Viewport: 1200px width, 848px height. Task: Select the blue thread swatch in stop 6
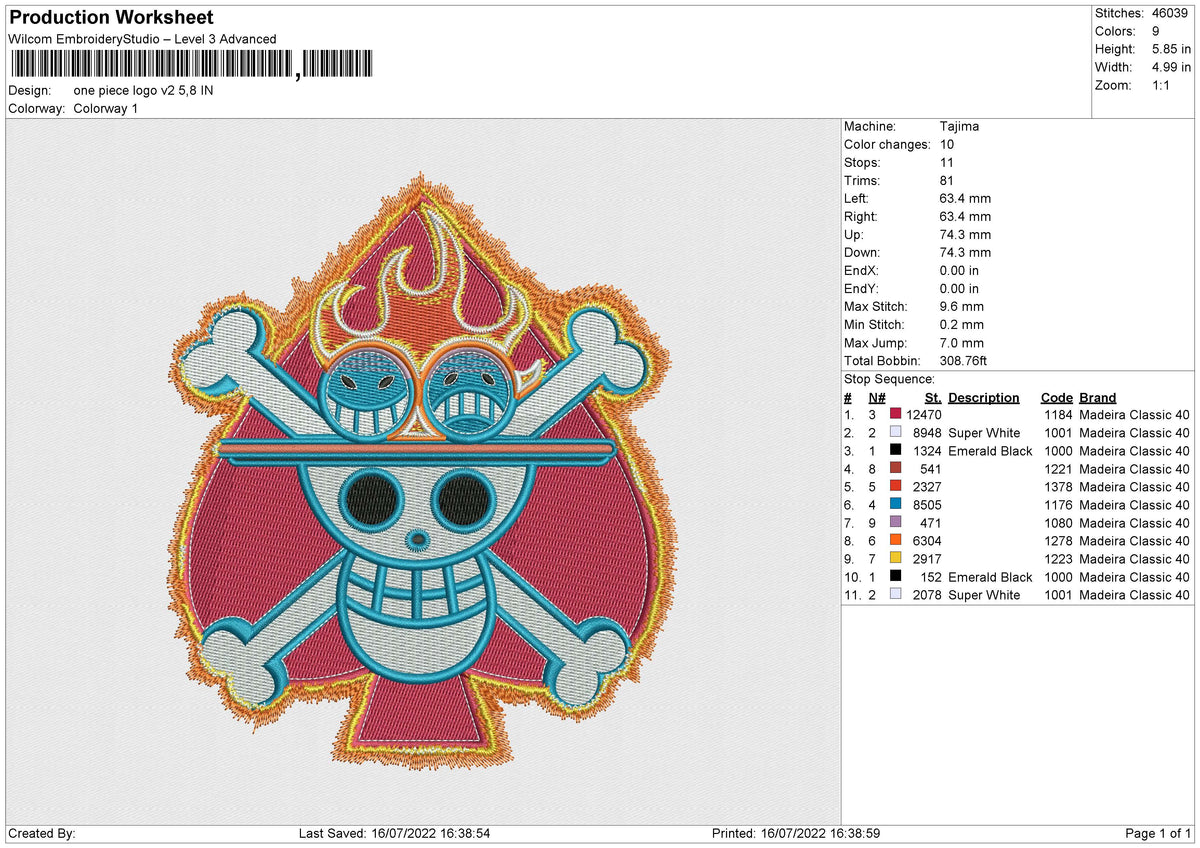tap(895, 505)
